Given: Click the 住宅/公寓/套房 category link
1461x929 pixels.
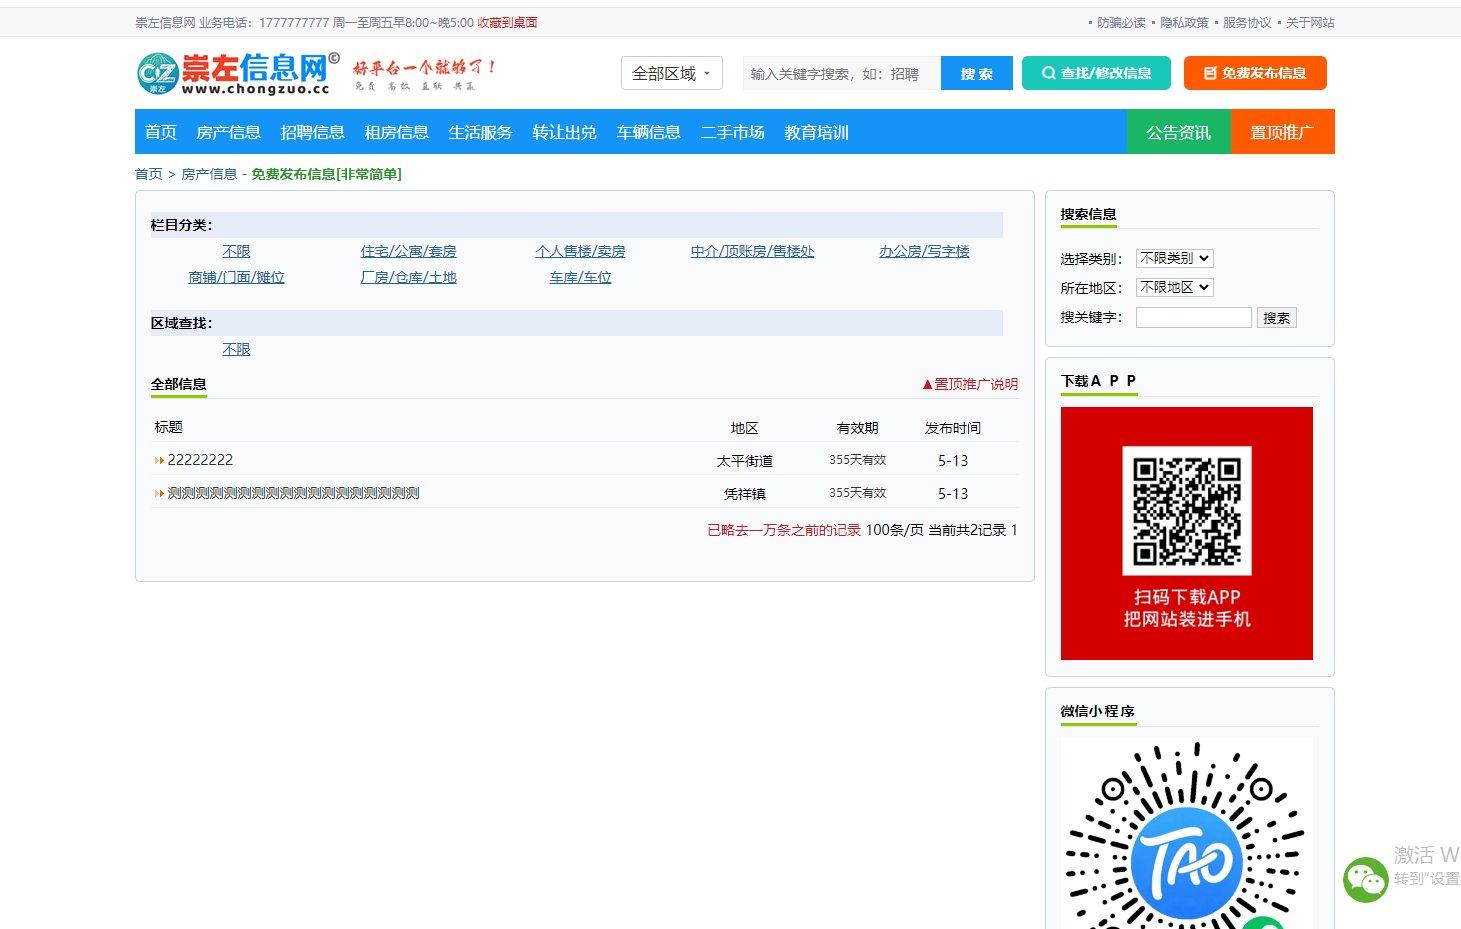Looking at the screenshot, I should 408,251.
